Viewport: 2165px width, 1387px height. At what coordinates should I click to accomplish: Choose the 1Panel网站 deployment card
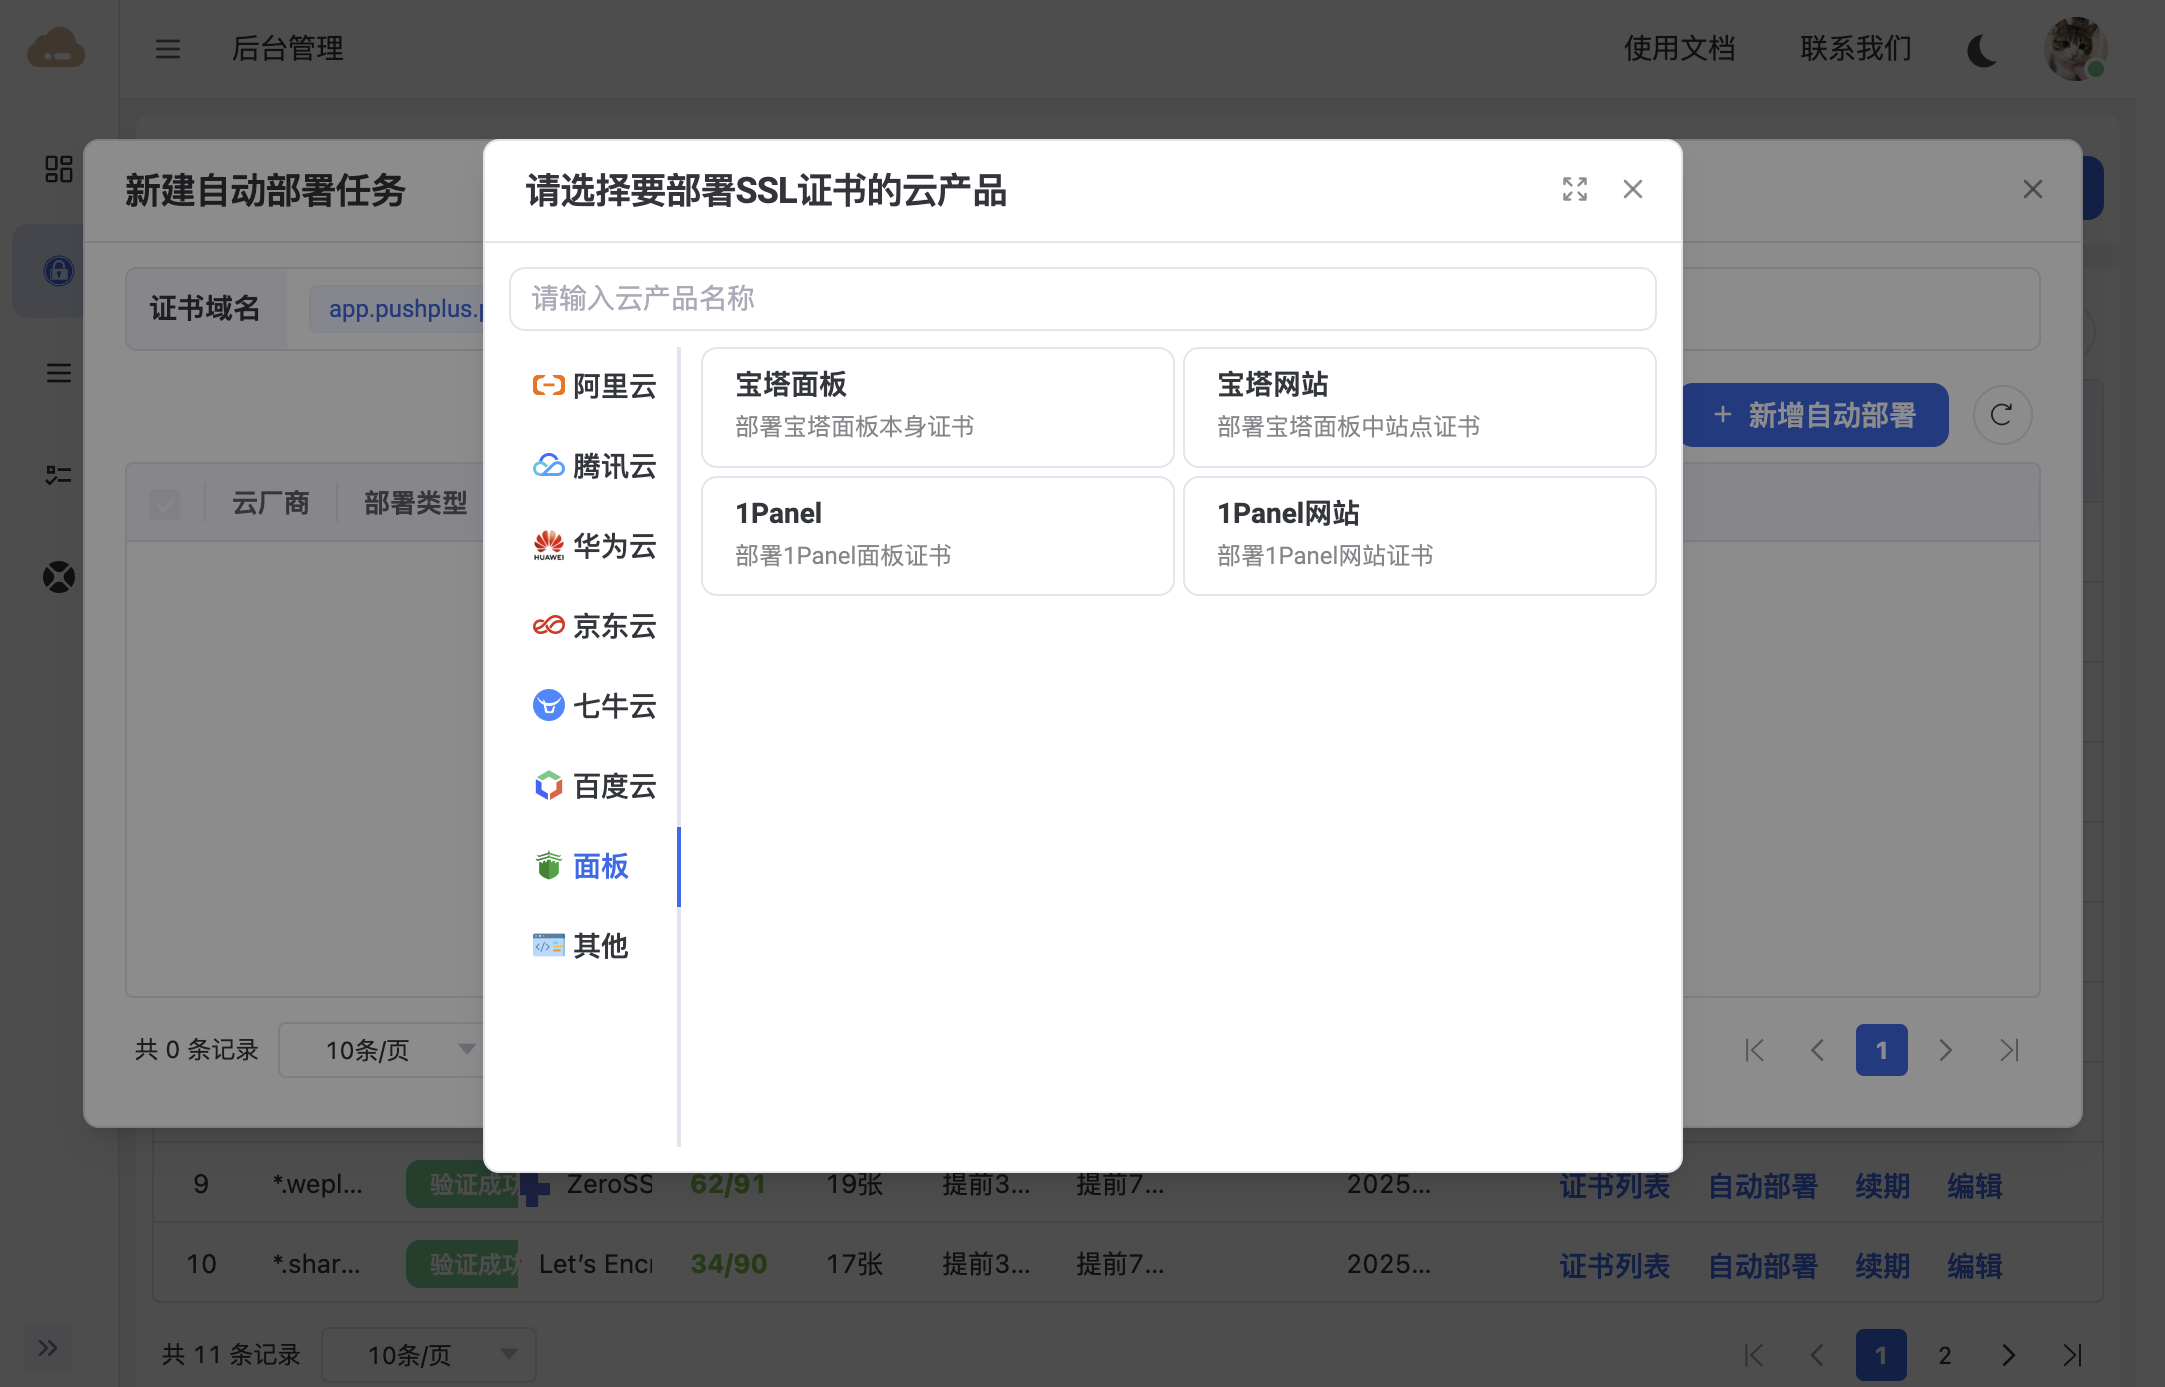tap(1419, 536)
